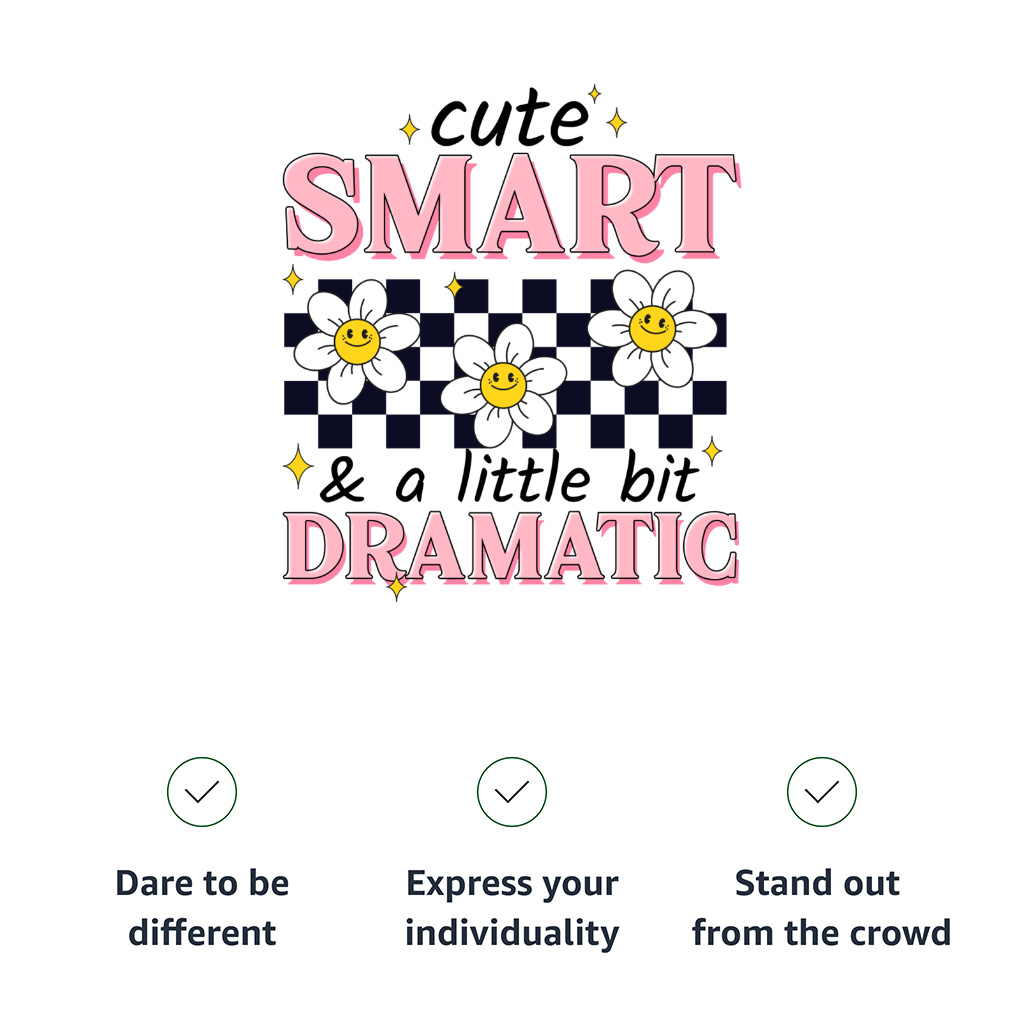Click the checkmark above "Express your individuality"
The width and height of the screenshot is (1024, 1024).
(512, 792)
